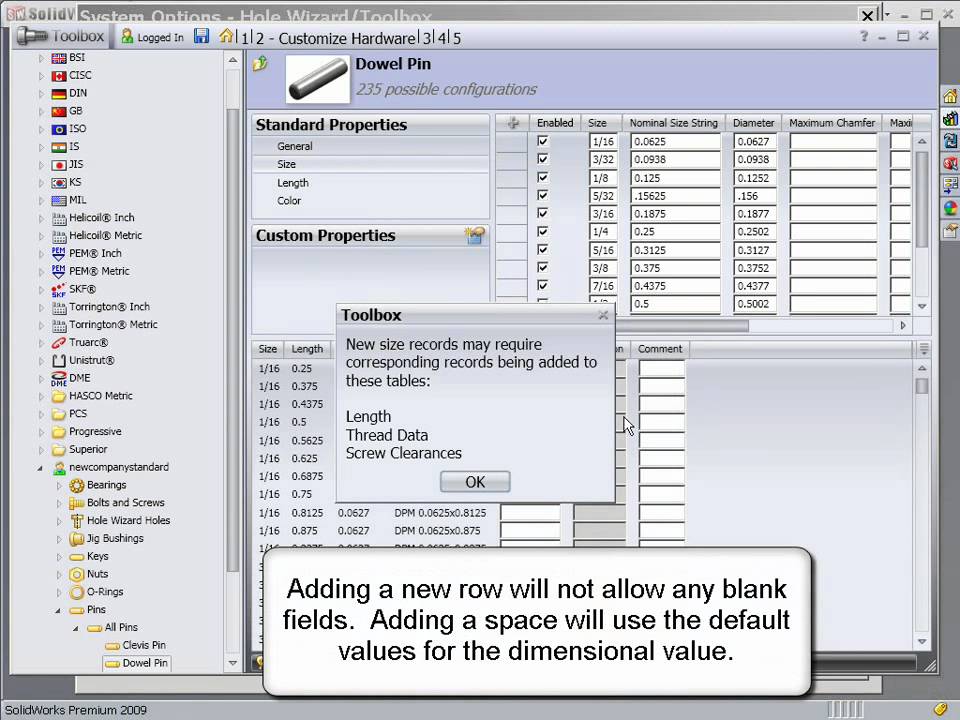Click the Truarc icon in tree

pyautogui.click(x=59, y=343)
